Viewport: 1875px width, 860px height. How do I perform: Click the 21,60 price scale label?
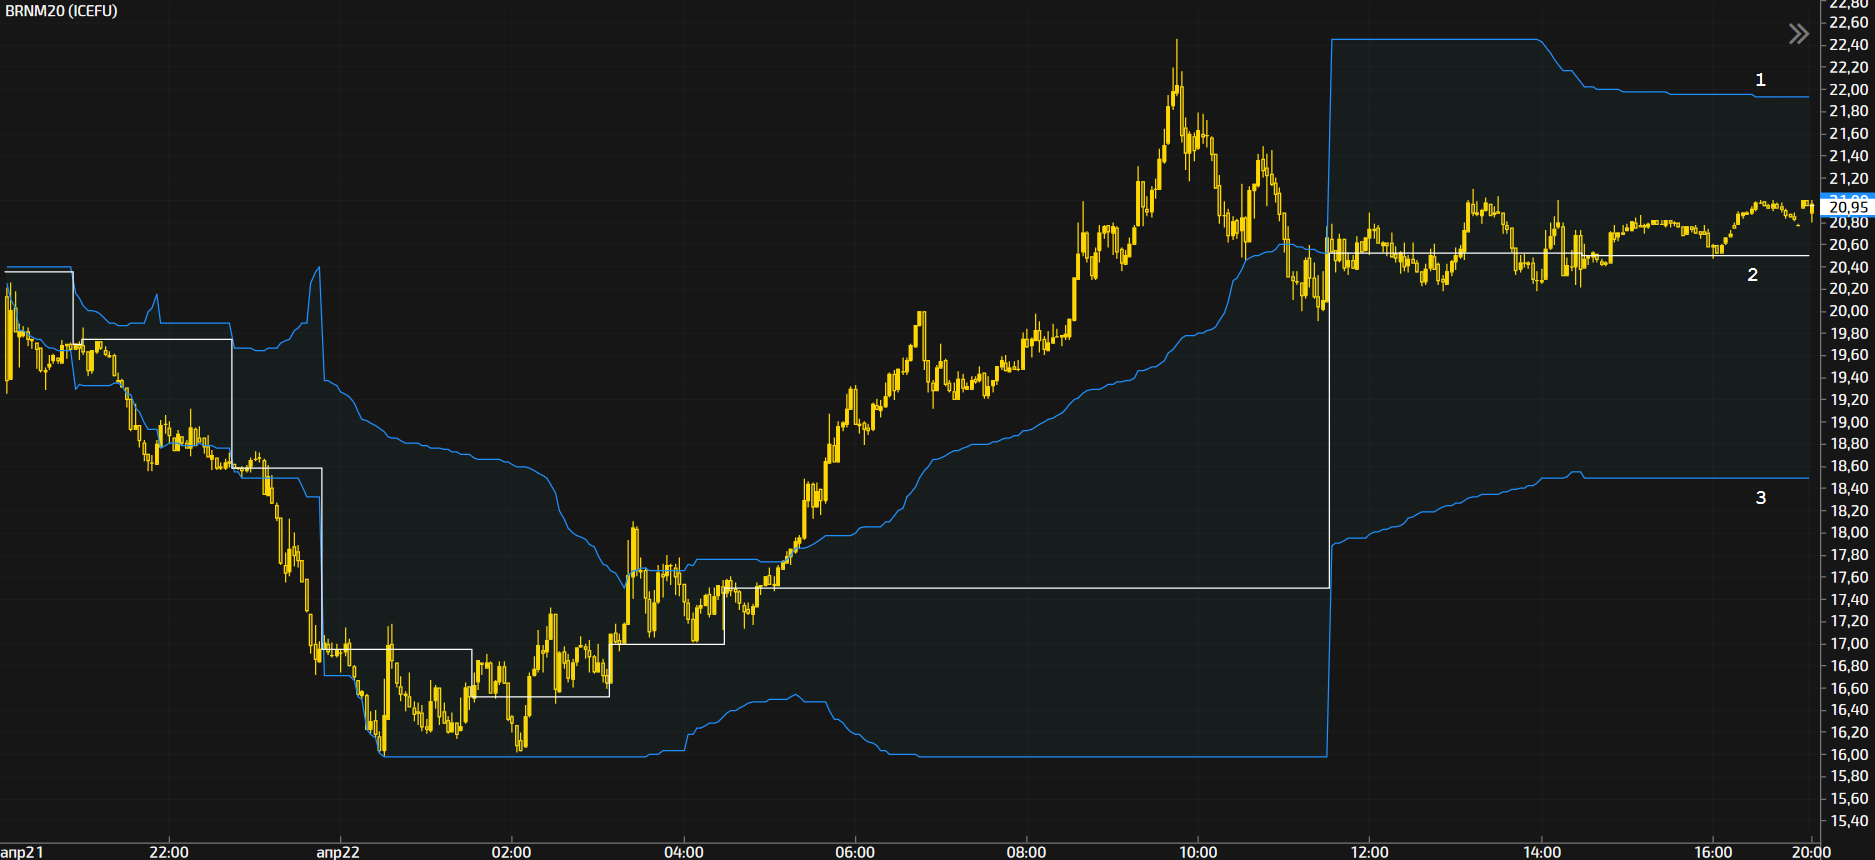[1848, 133]
